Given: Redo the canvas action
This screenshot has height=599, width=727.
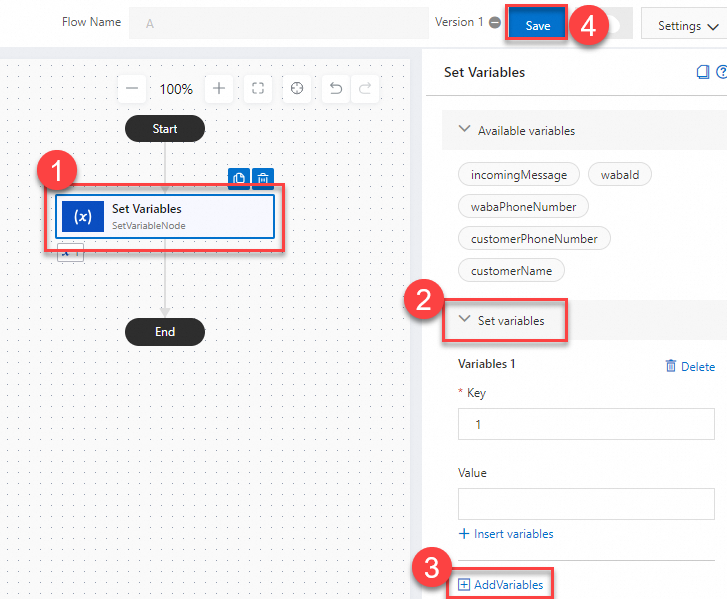Looking at the screenshot, I should tap(365, 88).
